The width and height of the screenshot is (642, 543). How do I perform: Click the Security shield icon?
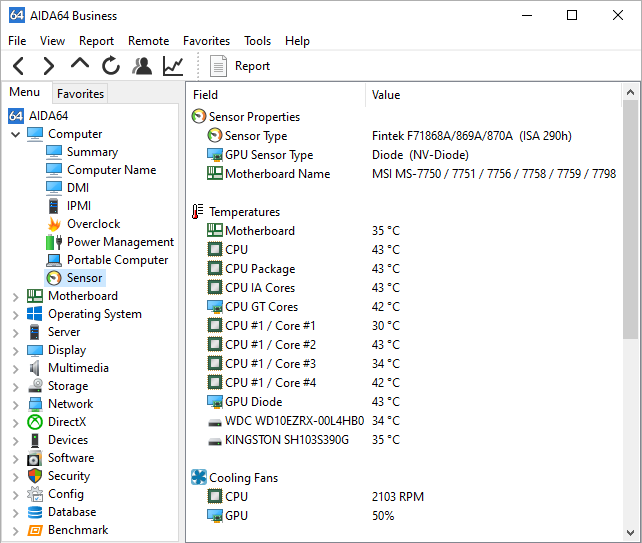pyautogui.click(x=35, y=476)
